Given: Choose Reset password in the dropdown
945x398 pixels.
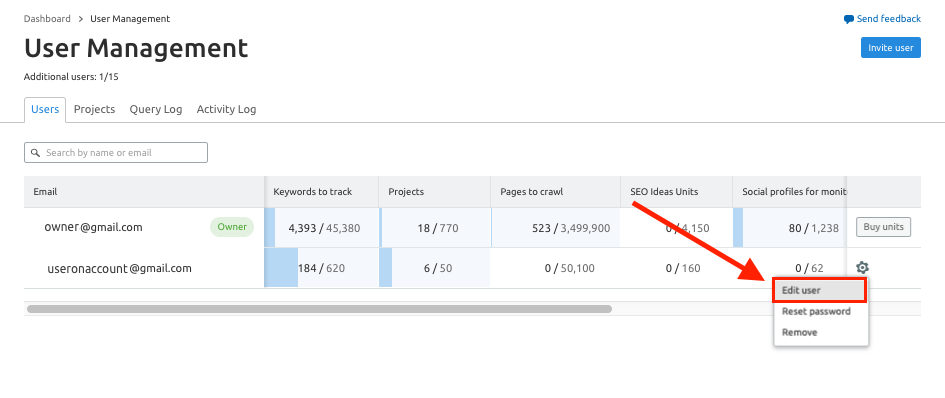Looking at the screenshot, I should [x=816, y=311].
